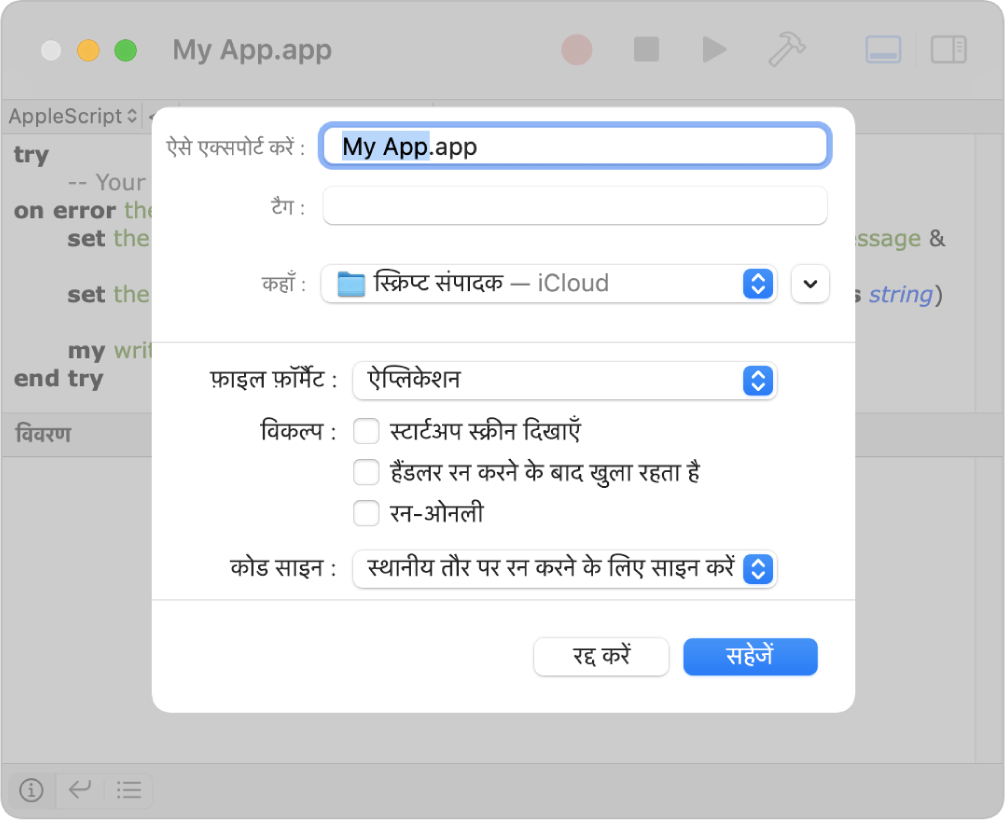Click the green zoom window button
1005x822 pixels.
point(126,50)
